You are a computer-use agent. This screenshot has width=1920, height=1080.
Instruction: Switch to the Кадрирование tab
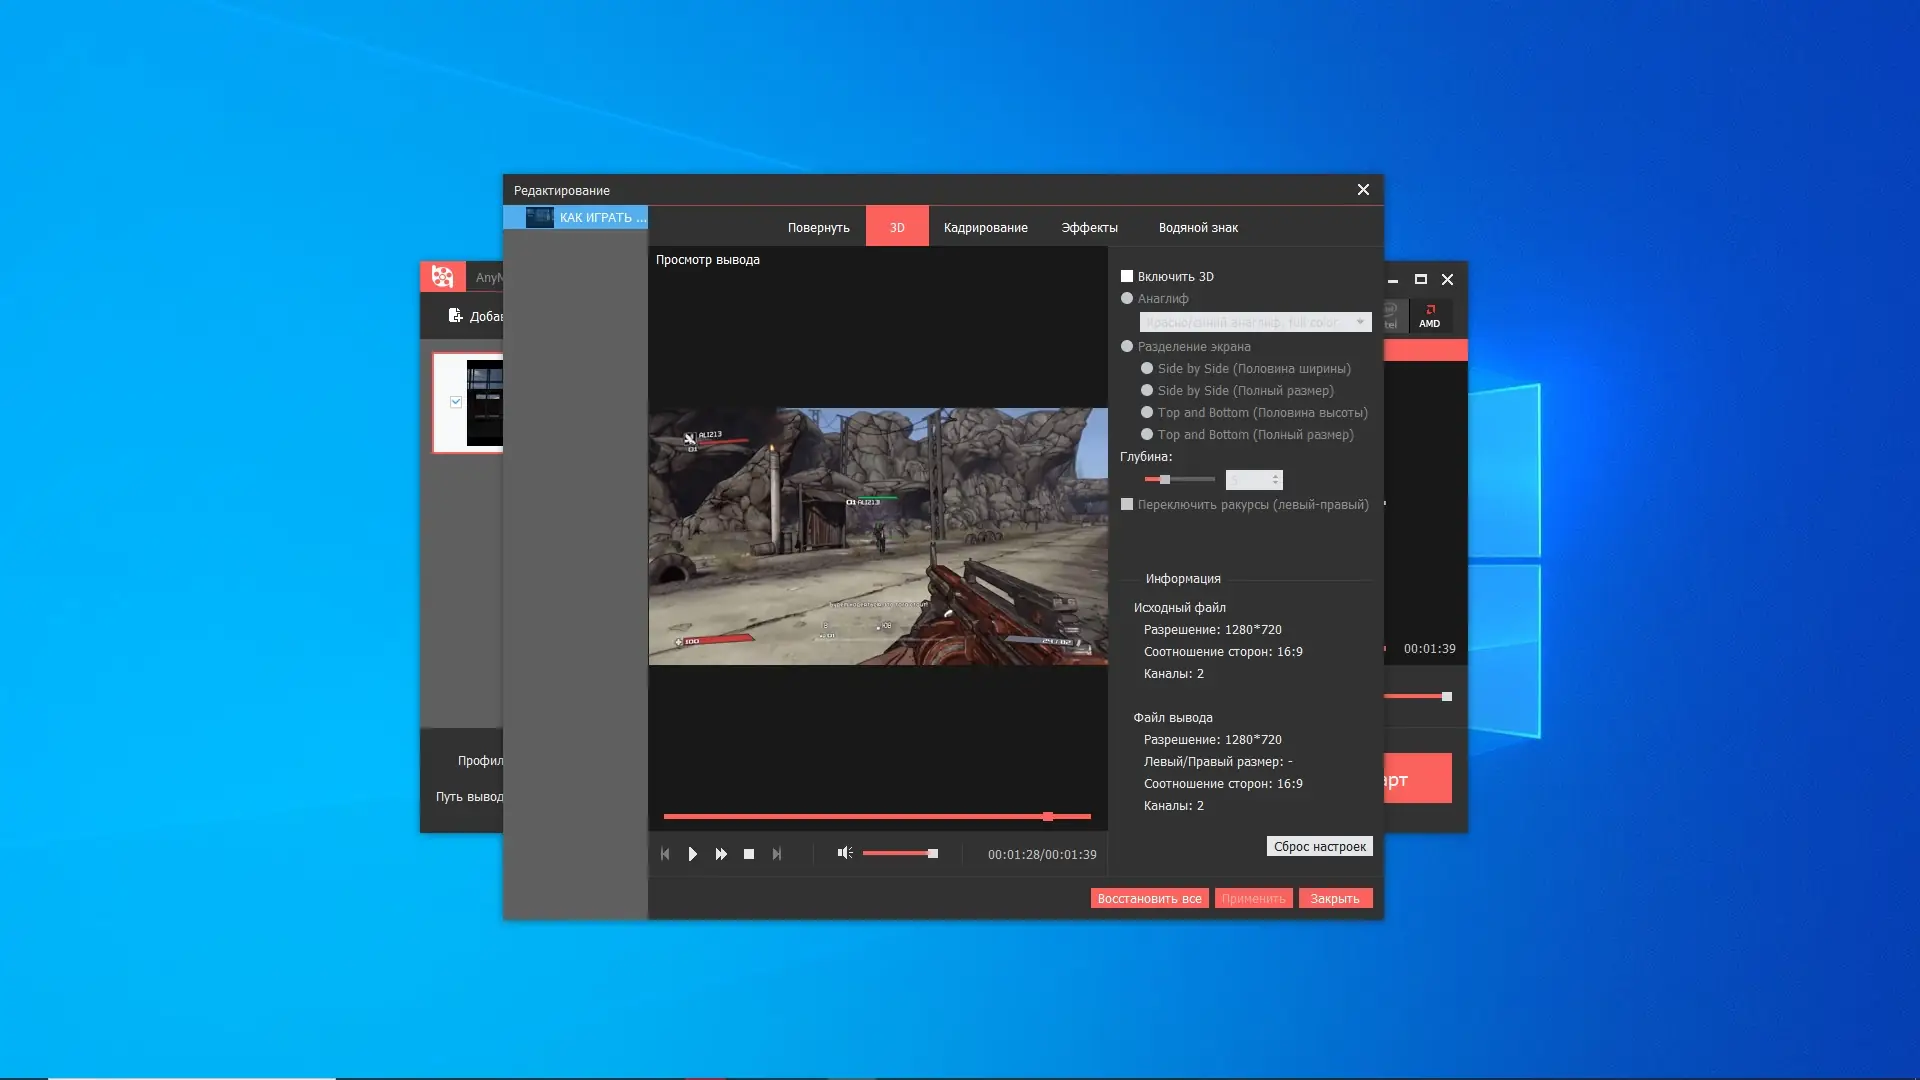(x=985, y=228)
